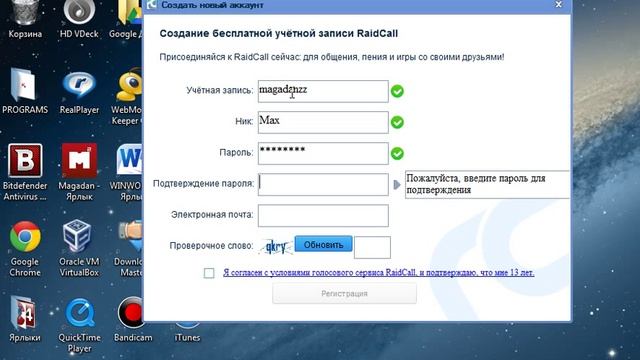Viewport: 640px width, 360px height.
Task: Click the RaidCall logo in the dialog title bar
Action: 152,5
